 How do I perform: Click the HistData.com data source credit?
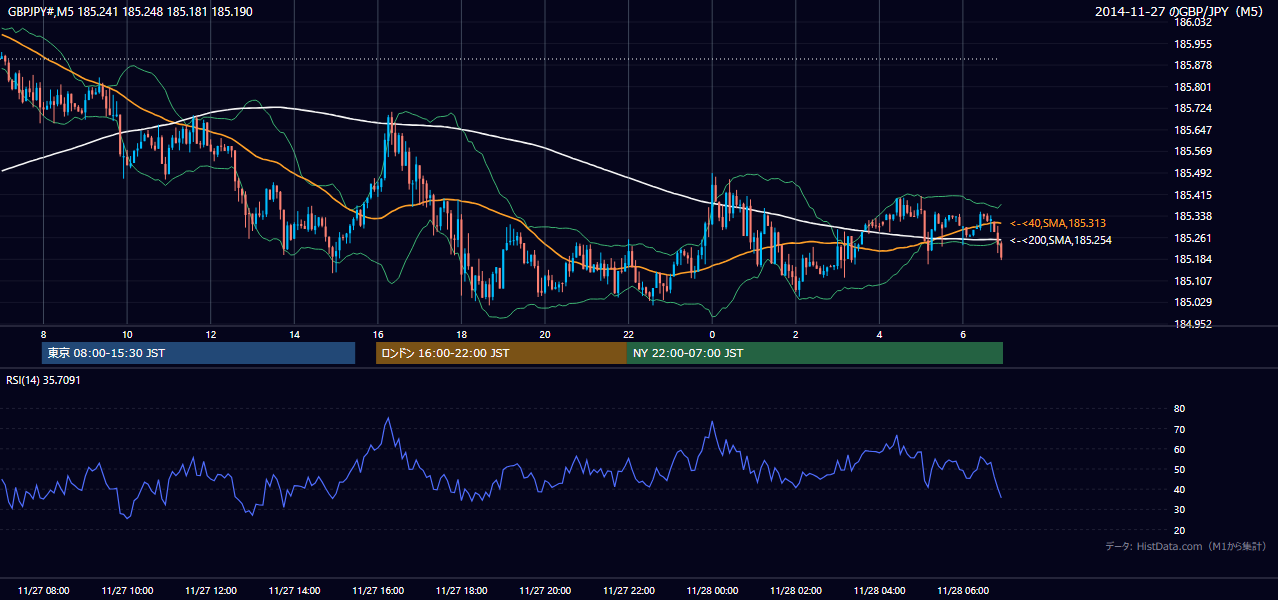coord(1186,546)
